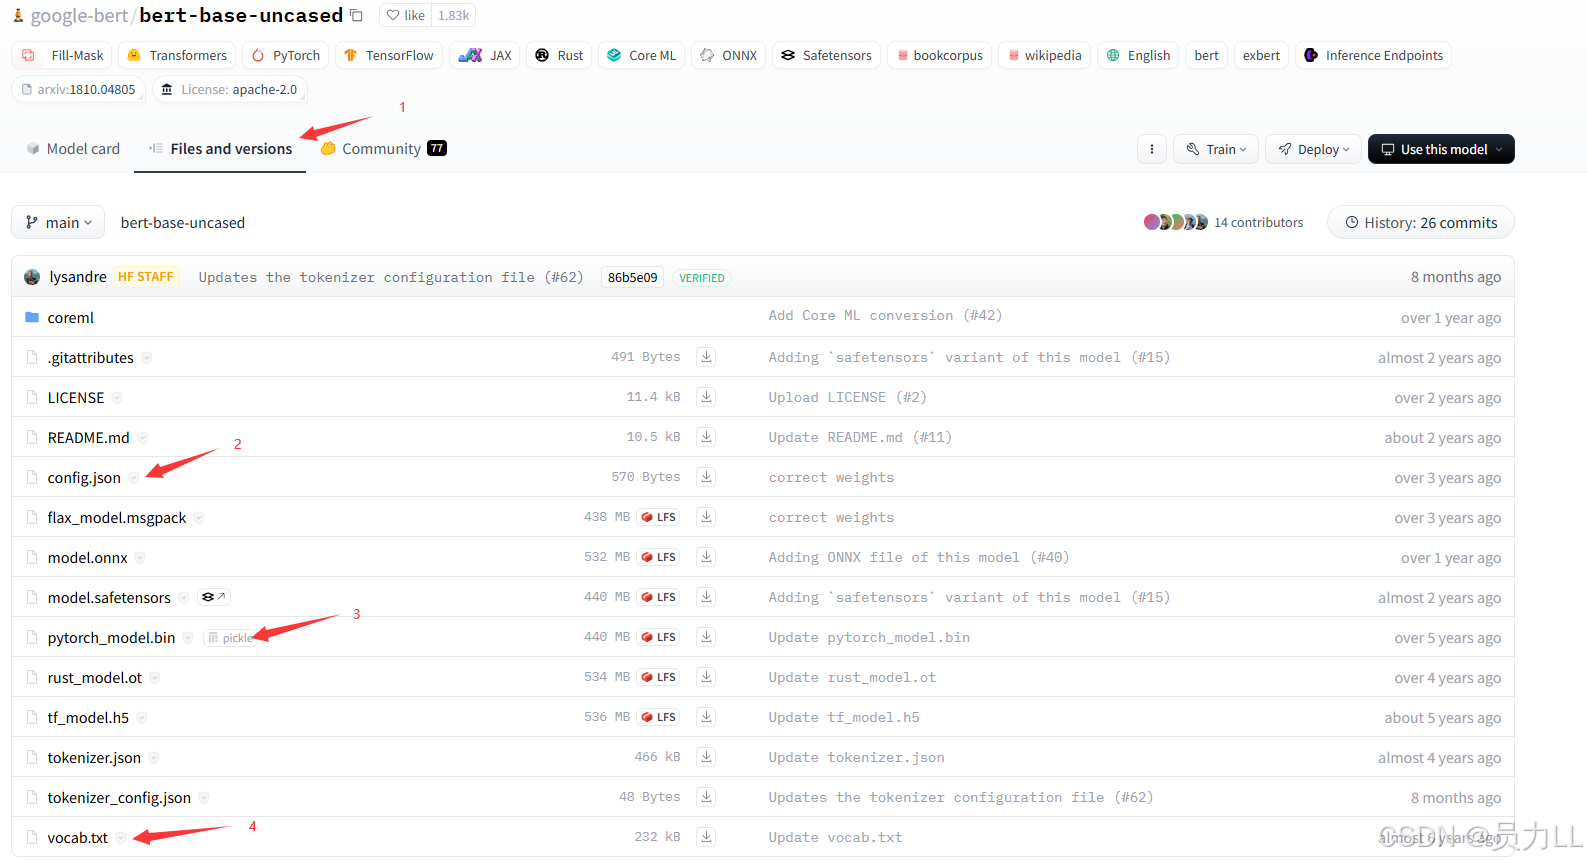Download tokenizer_config.json file
This screenshot has width=1587, height=864.
[x=706, y=797]
